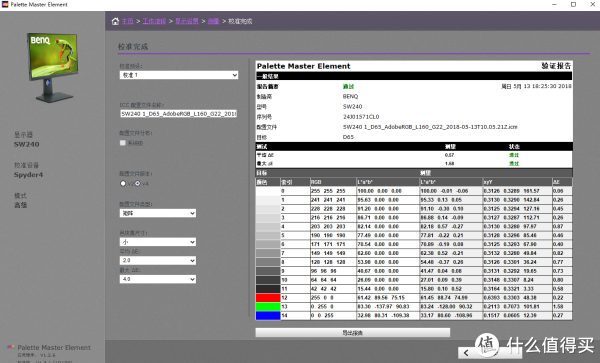The image size is (600, 363).
Task: Go to 主页 in the breadcrumb
Action: [128, 21]
